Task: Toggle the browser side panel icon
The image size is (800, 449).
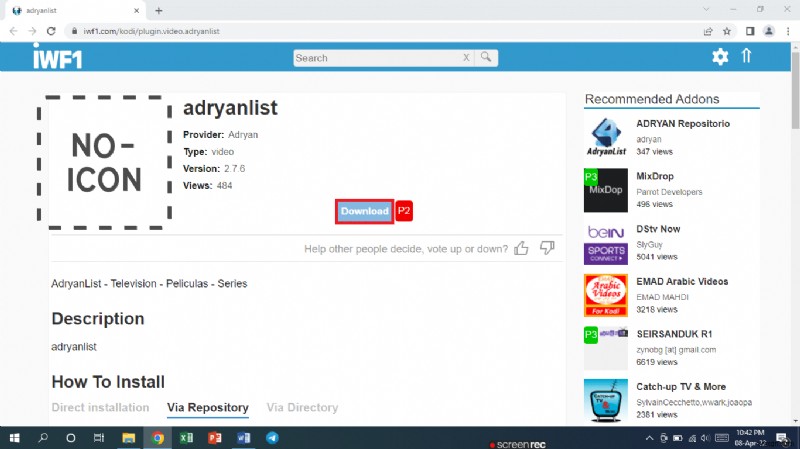Action: pyautogui.click(x=750, y=31)
